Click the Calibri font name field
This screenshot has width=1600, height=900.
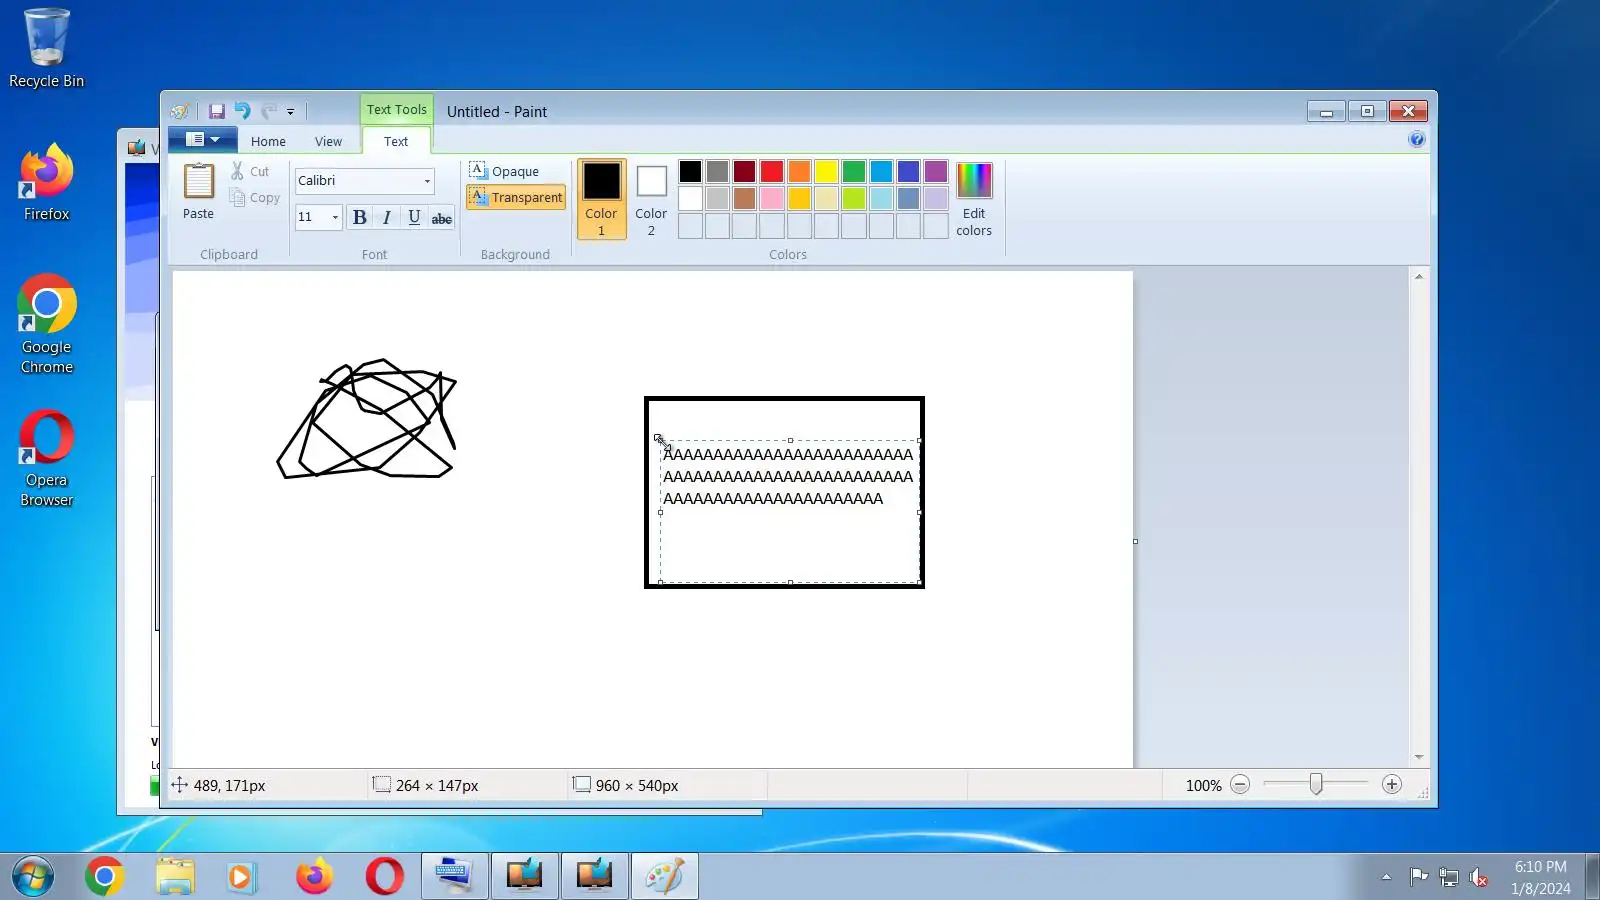point(358,181)
